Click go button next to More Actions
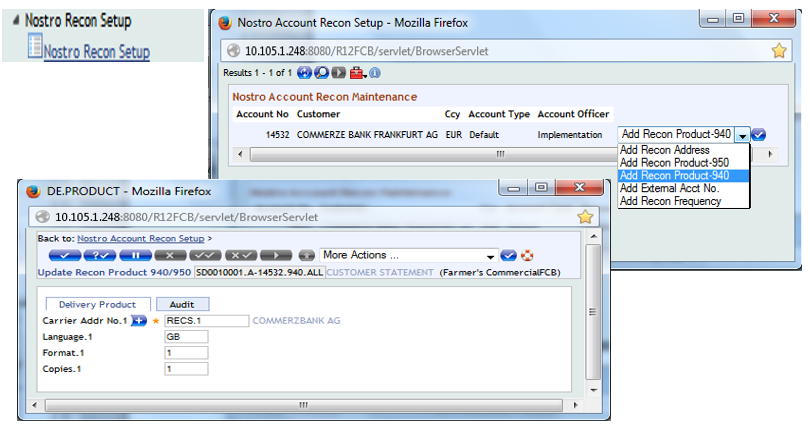Image resolution: width=810 pixels, height=444 pixels. tap(509, 255)
